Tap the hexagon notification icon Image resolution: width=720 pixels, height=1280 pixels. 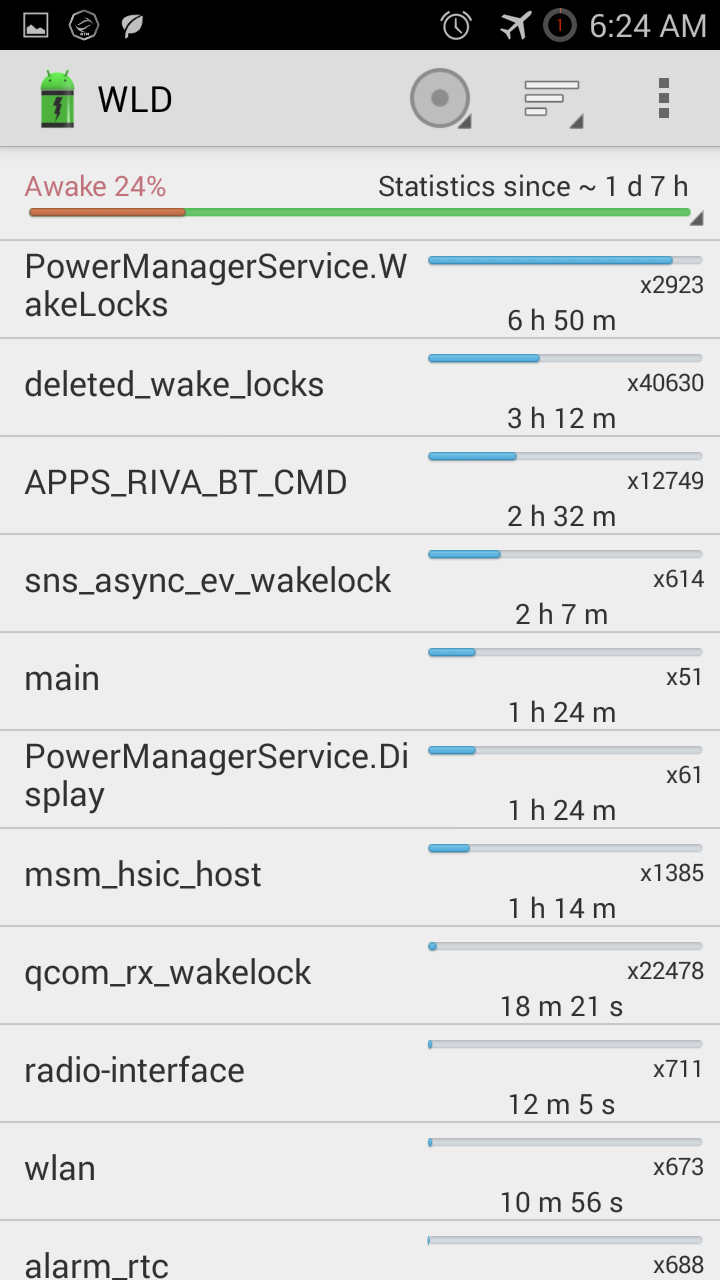[x=84, y=25]
